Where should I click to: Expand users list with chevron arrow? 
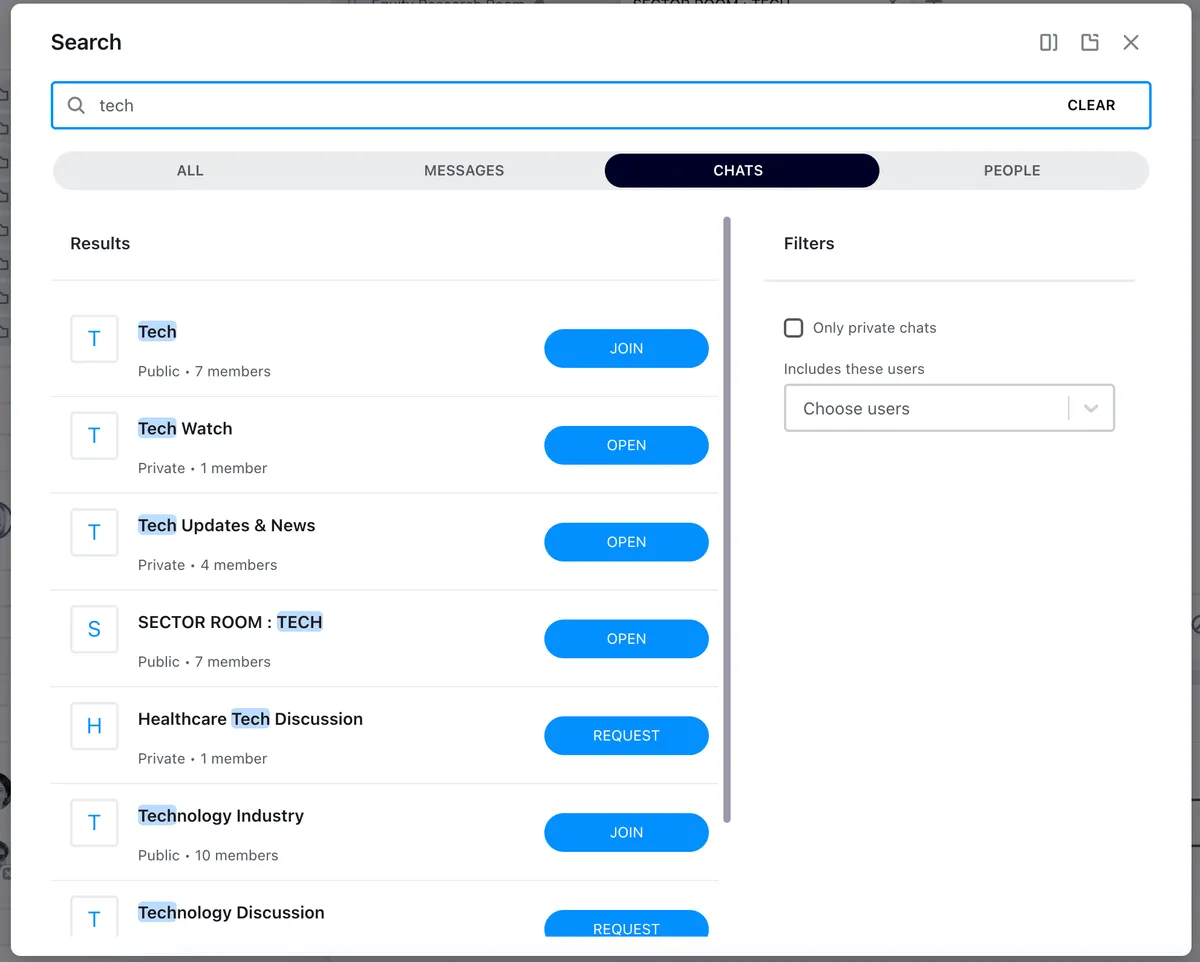coord(1091,408)
